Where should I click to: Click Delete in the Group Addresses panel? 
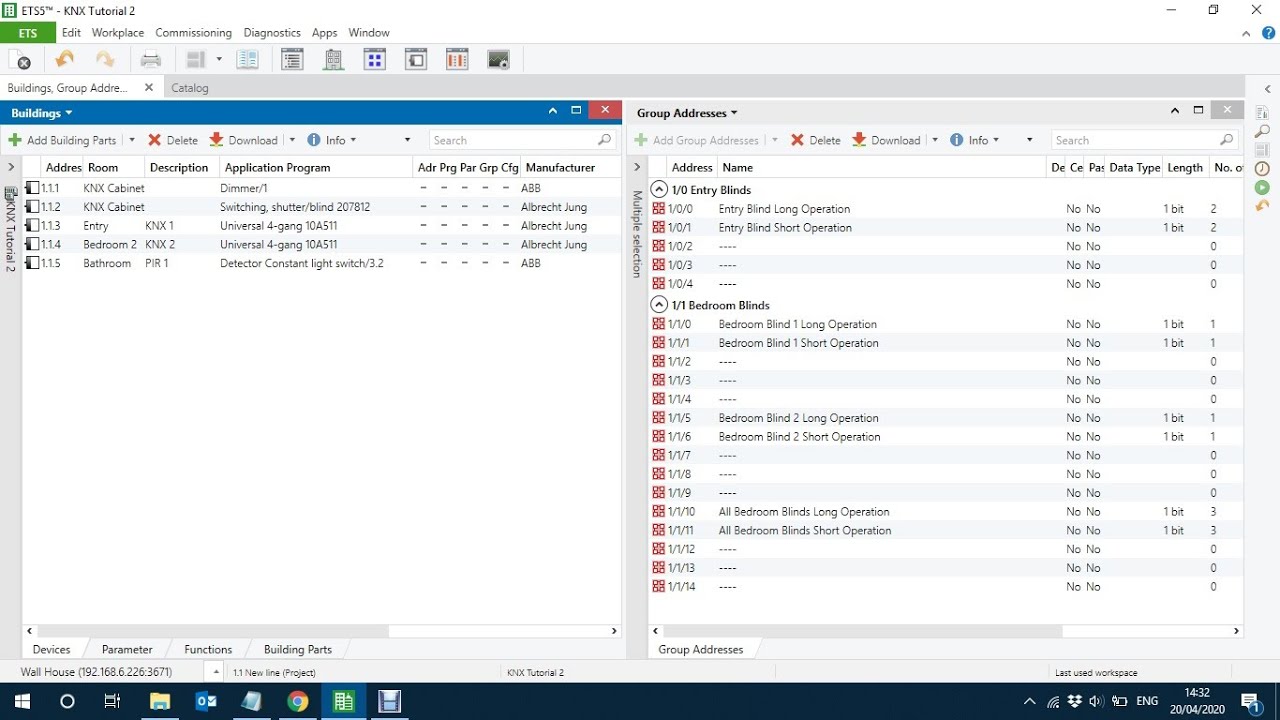(816, 140)
